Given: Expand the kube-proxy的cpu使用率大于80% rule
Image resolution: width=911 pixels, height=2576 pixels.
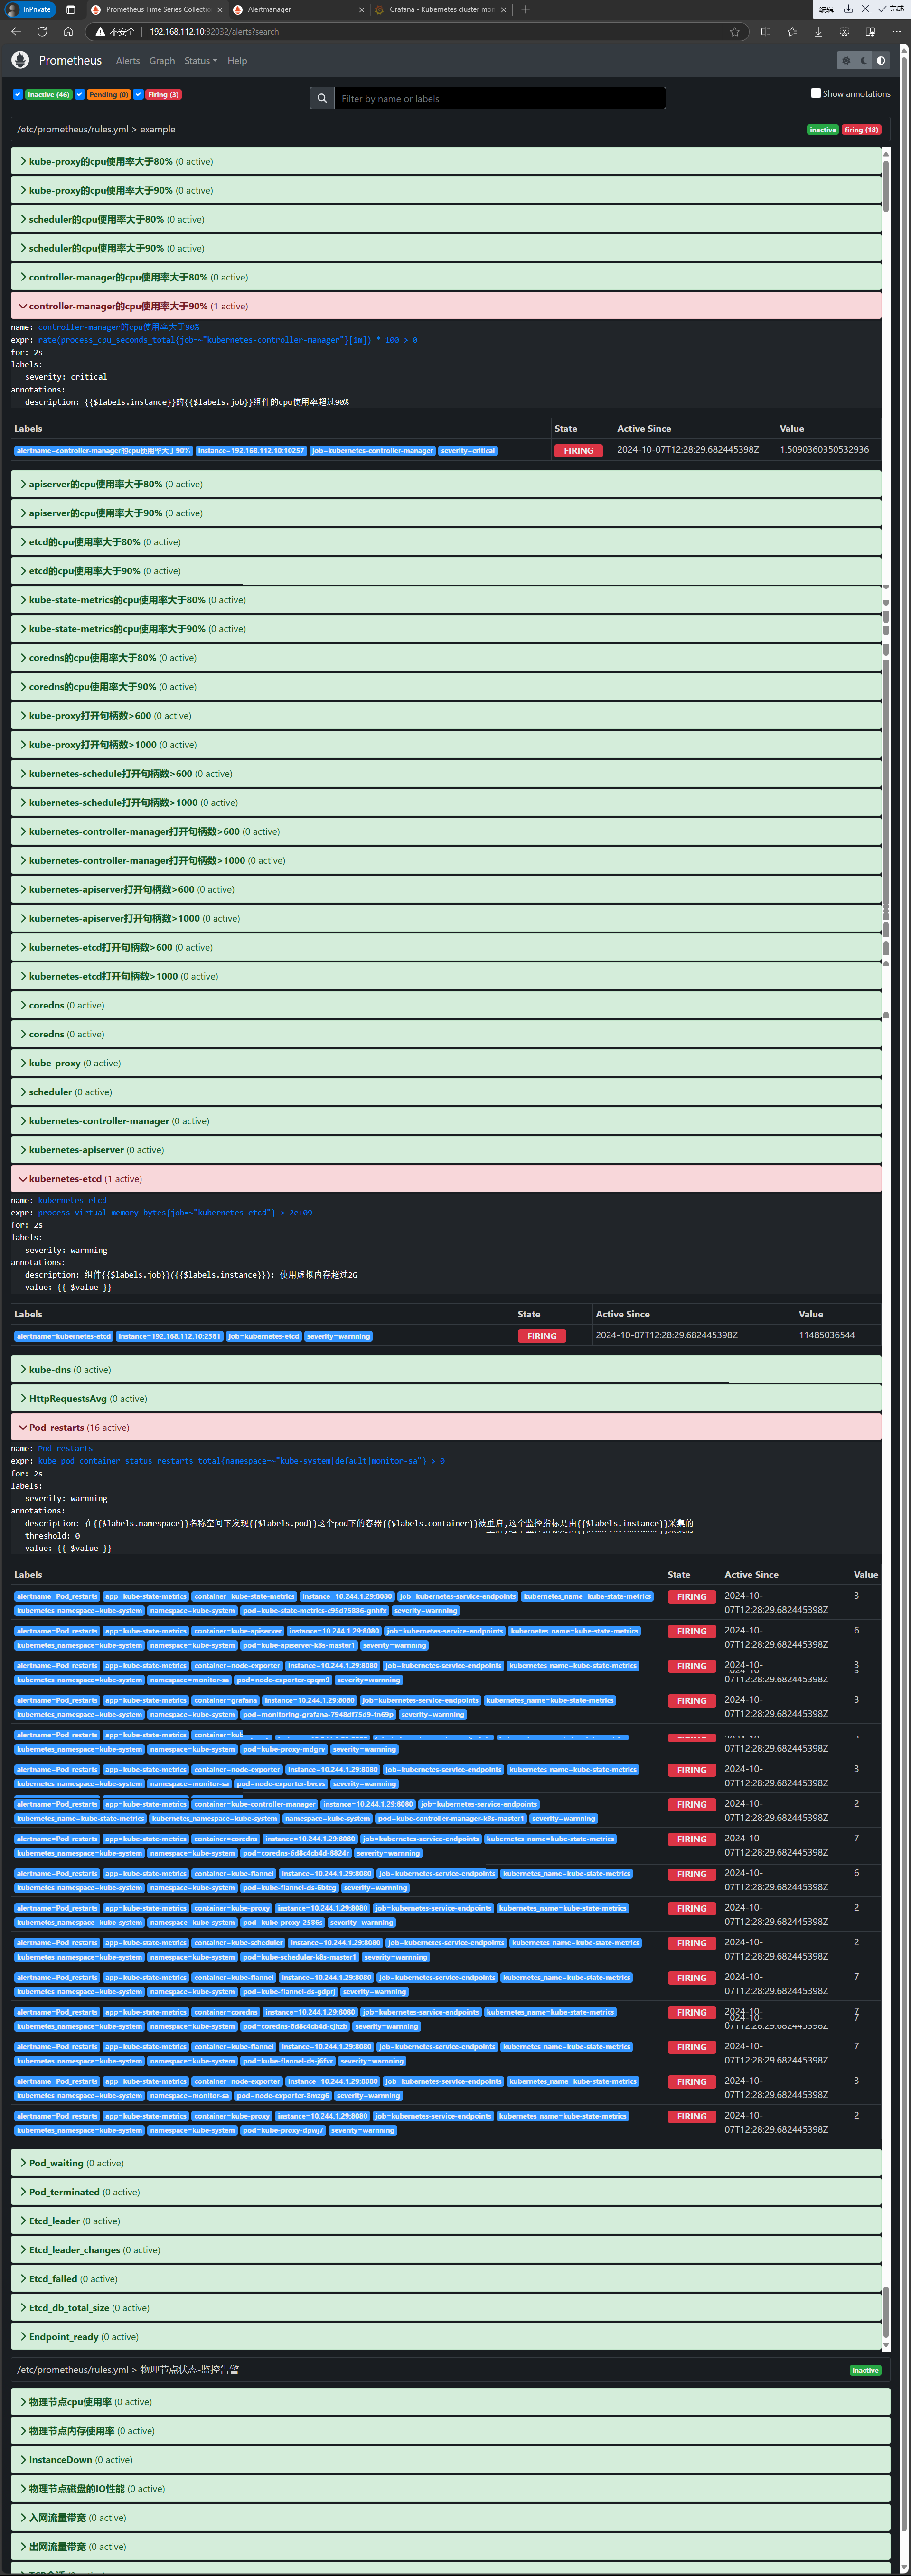Looking at the screenshot, I should [446, 161].
